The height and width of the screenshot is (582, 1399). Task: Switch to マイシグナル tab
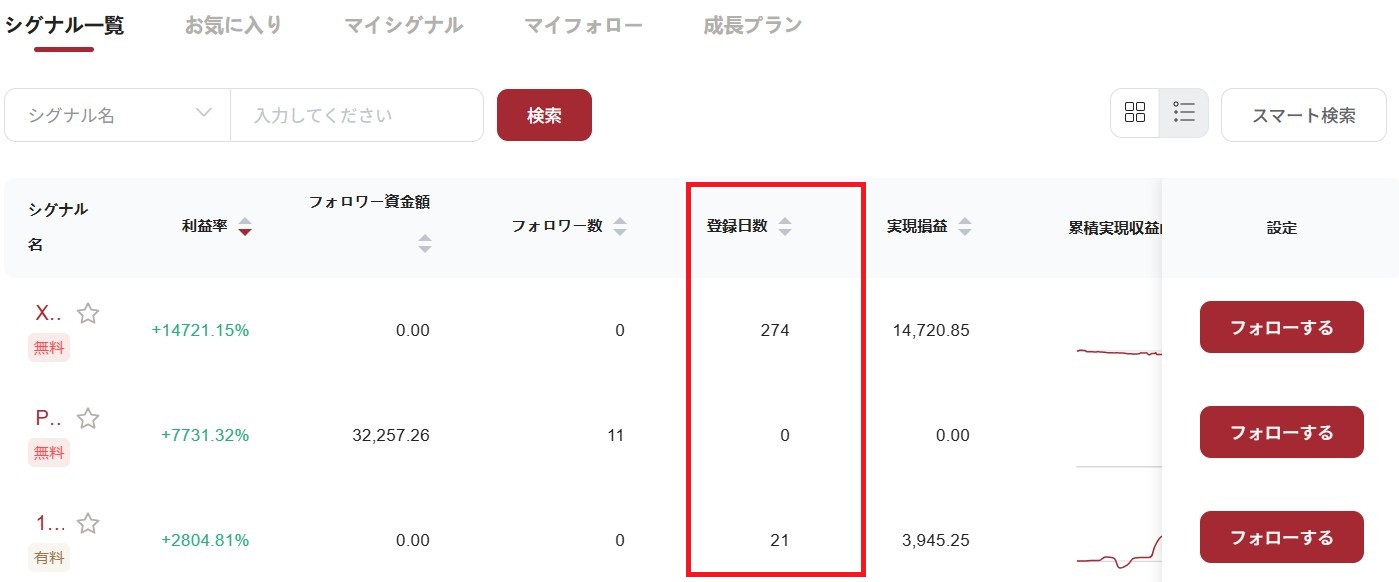(x=403, y=26)
